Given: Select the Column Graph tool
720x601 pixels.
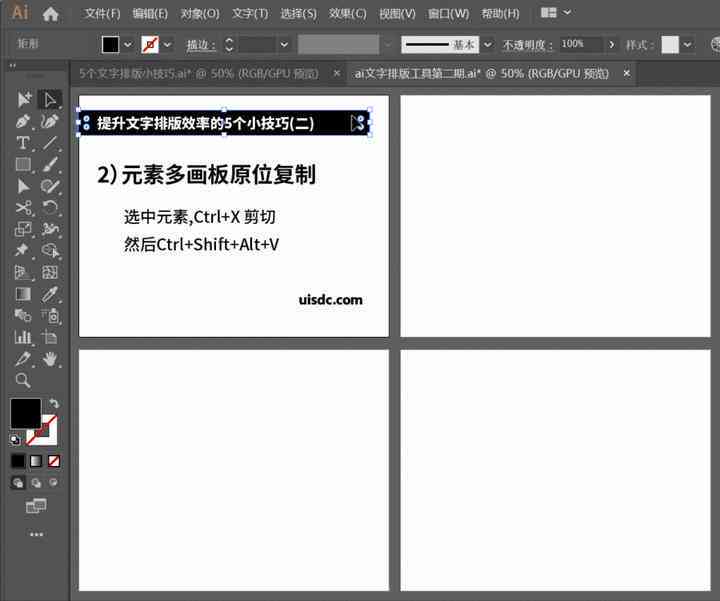Looking at the screenshot, I should (23, 337).
